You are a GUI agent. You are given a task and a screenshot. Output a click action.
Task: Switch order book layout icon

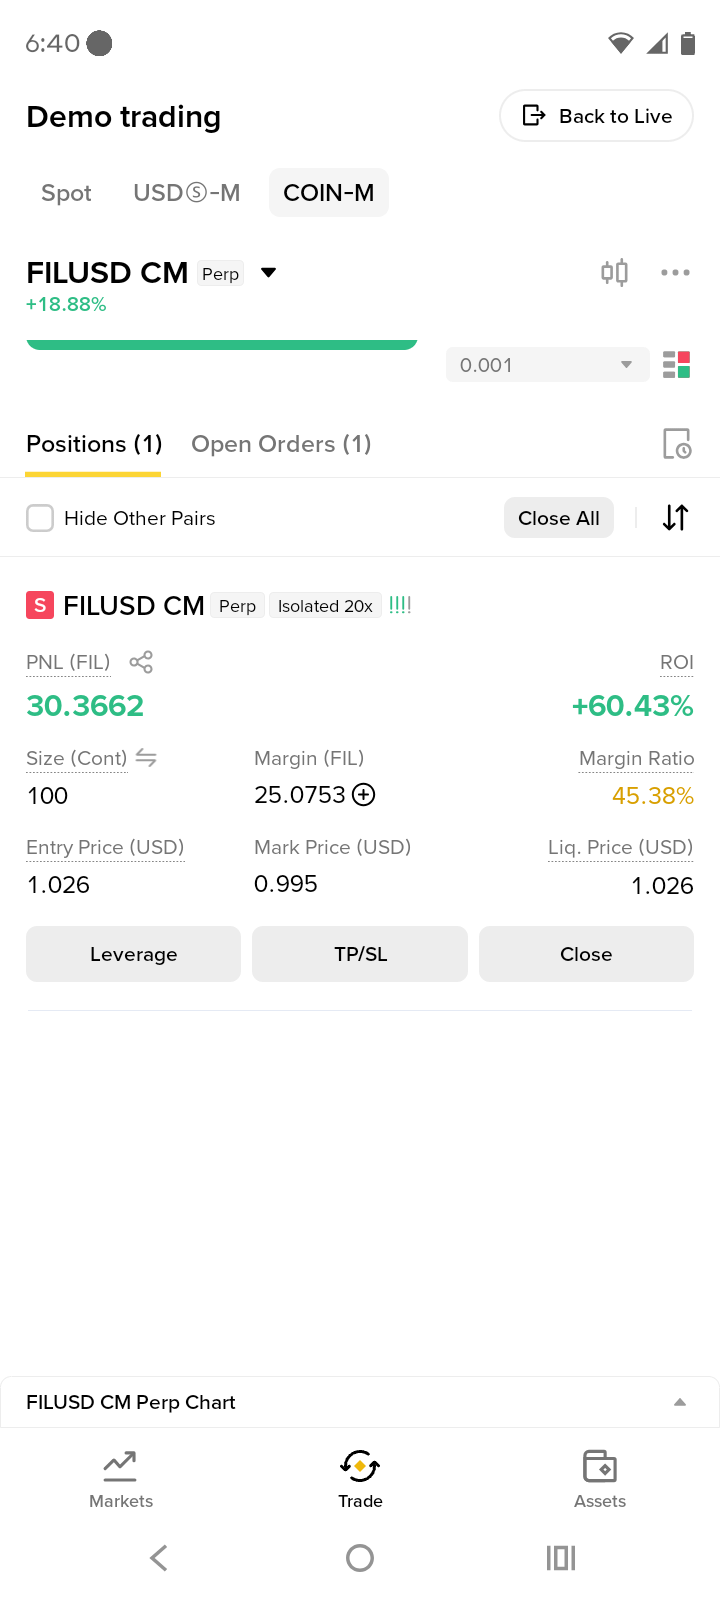coord(677,365)
